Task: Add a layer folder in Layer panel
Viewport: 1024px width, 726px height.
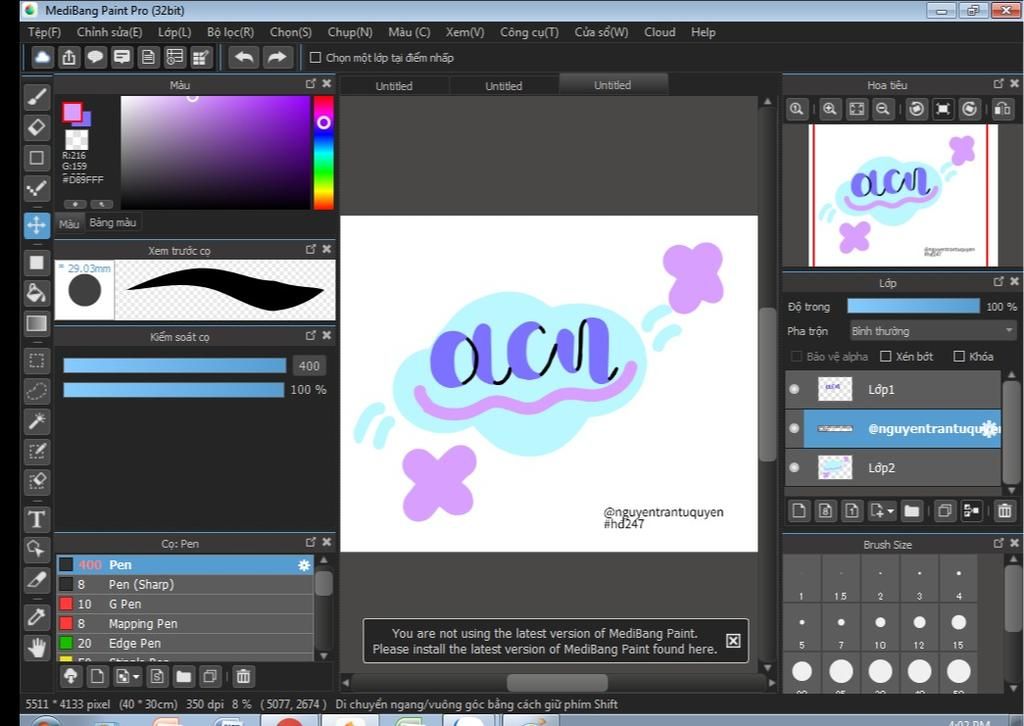Action: click(912, 511)
